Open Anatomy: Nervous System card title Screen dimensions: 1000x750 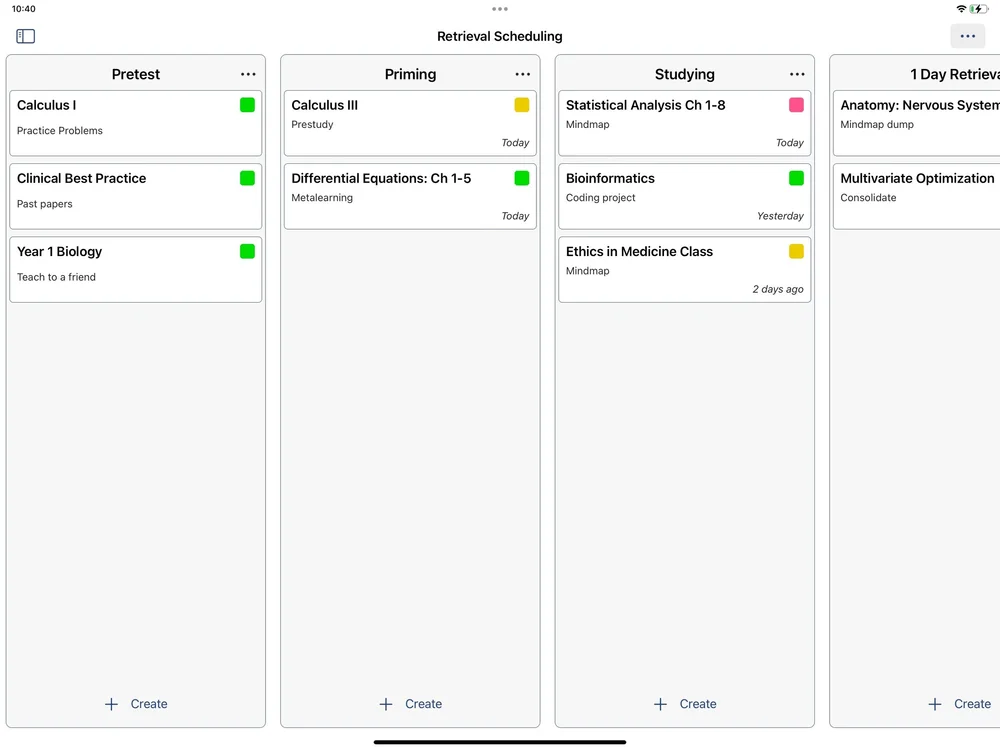[920, 105]
